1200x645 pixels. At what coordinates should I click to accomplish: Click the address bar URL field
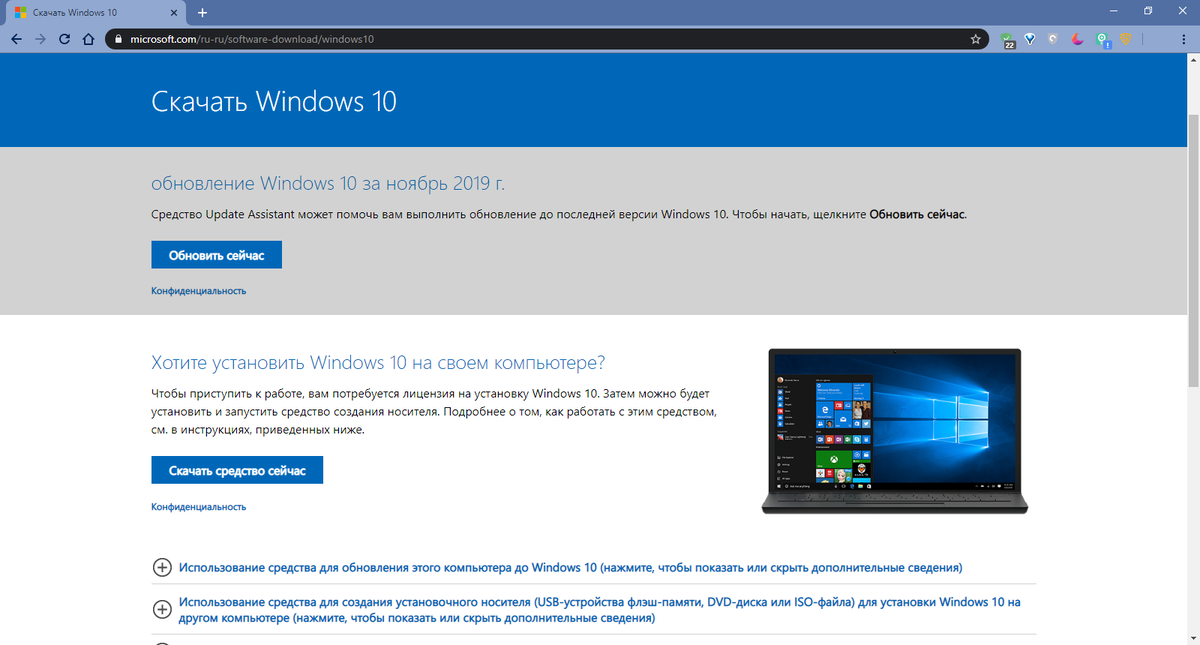(x=545, y=39)
